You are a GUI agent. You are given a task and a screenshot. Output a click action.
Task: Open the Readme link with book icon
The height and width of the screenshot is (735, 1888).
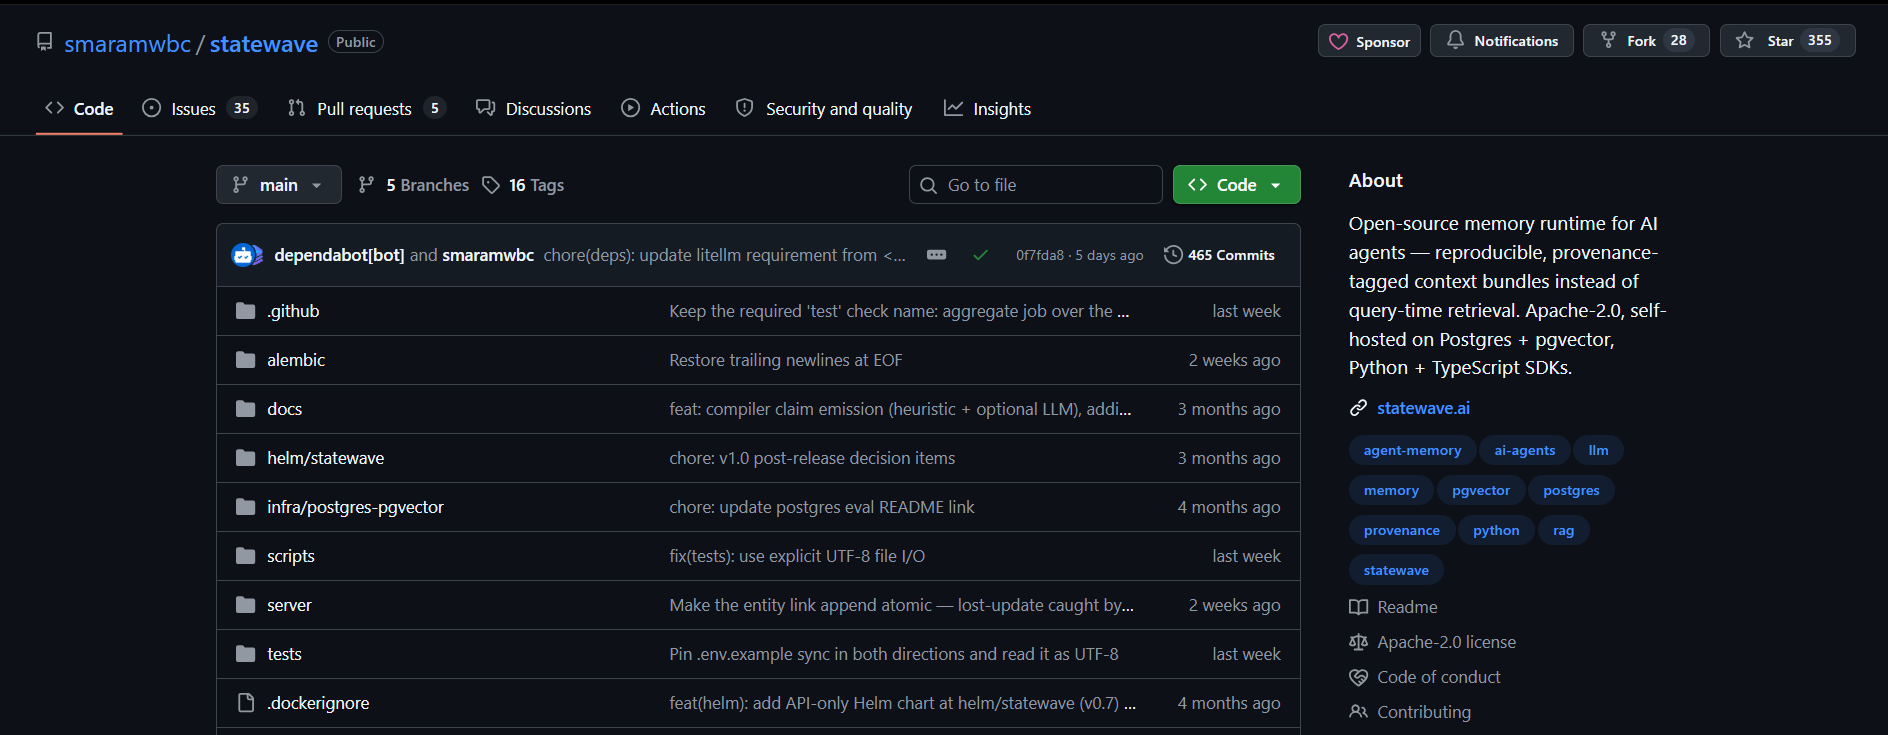click(x=1393, y=607)
